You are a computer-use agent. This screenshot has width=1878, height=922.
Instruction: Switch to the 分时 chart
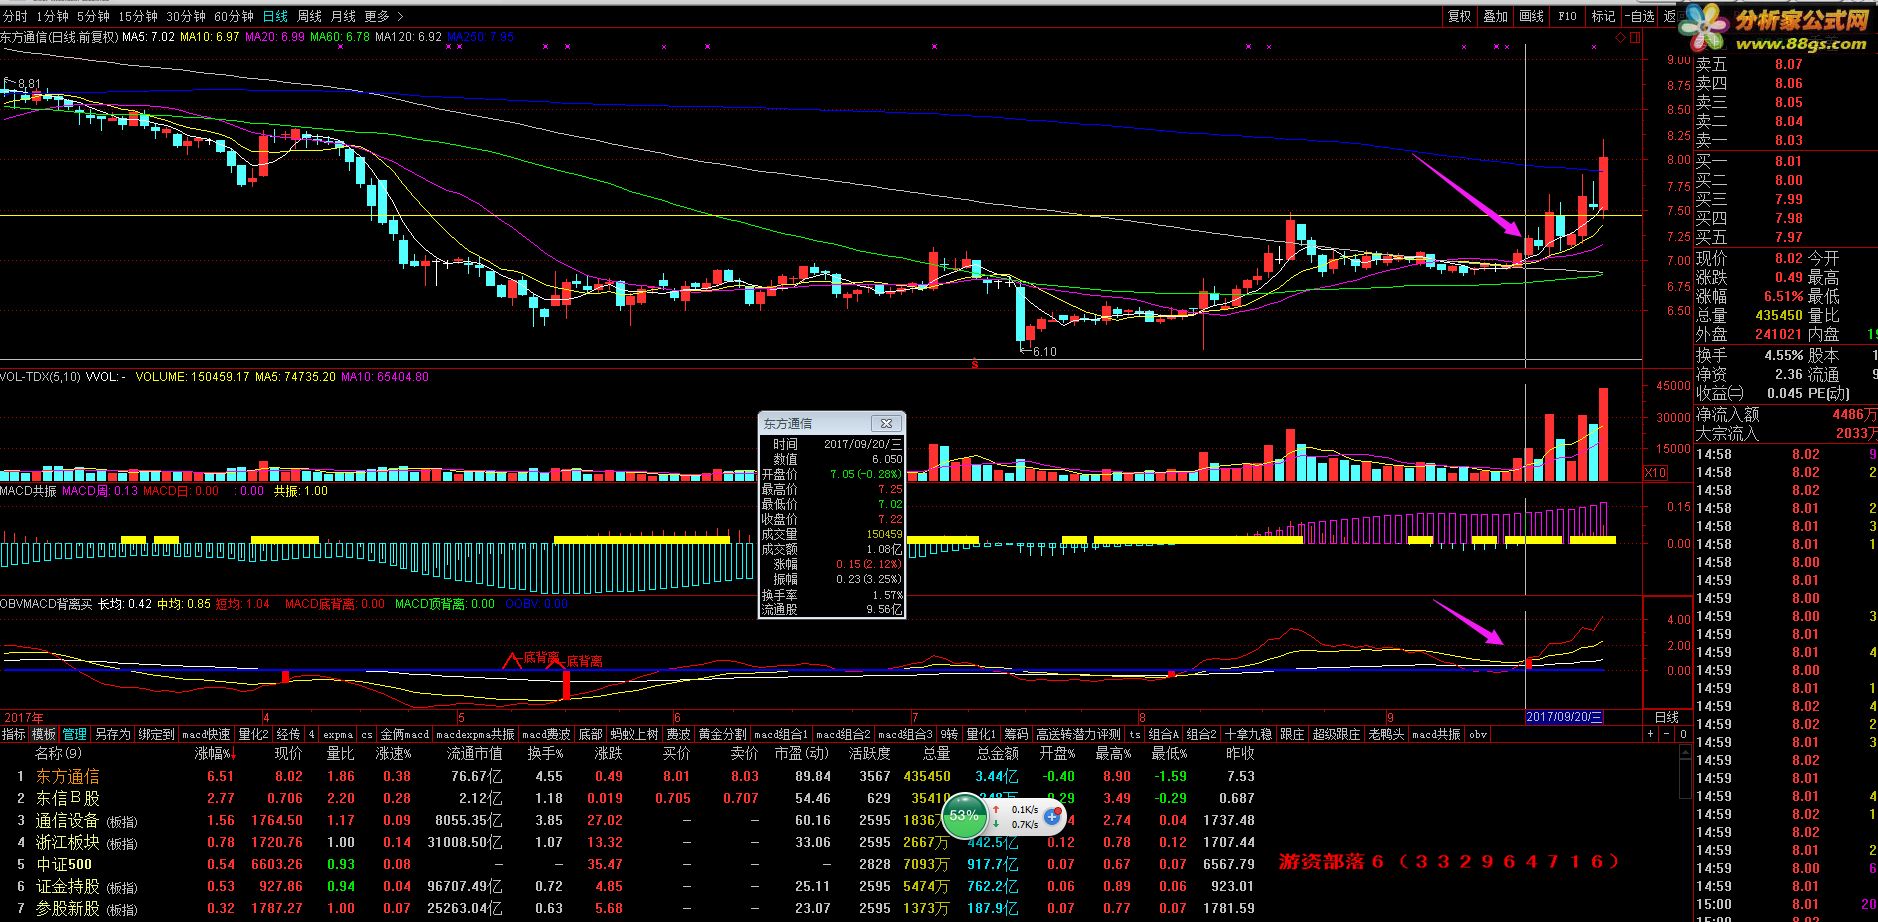click(x=15, y=16)
